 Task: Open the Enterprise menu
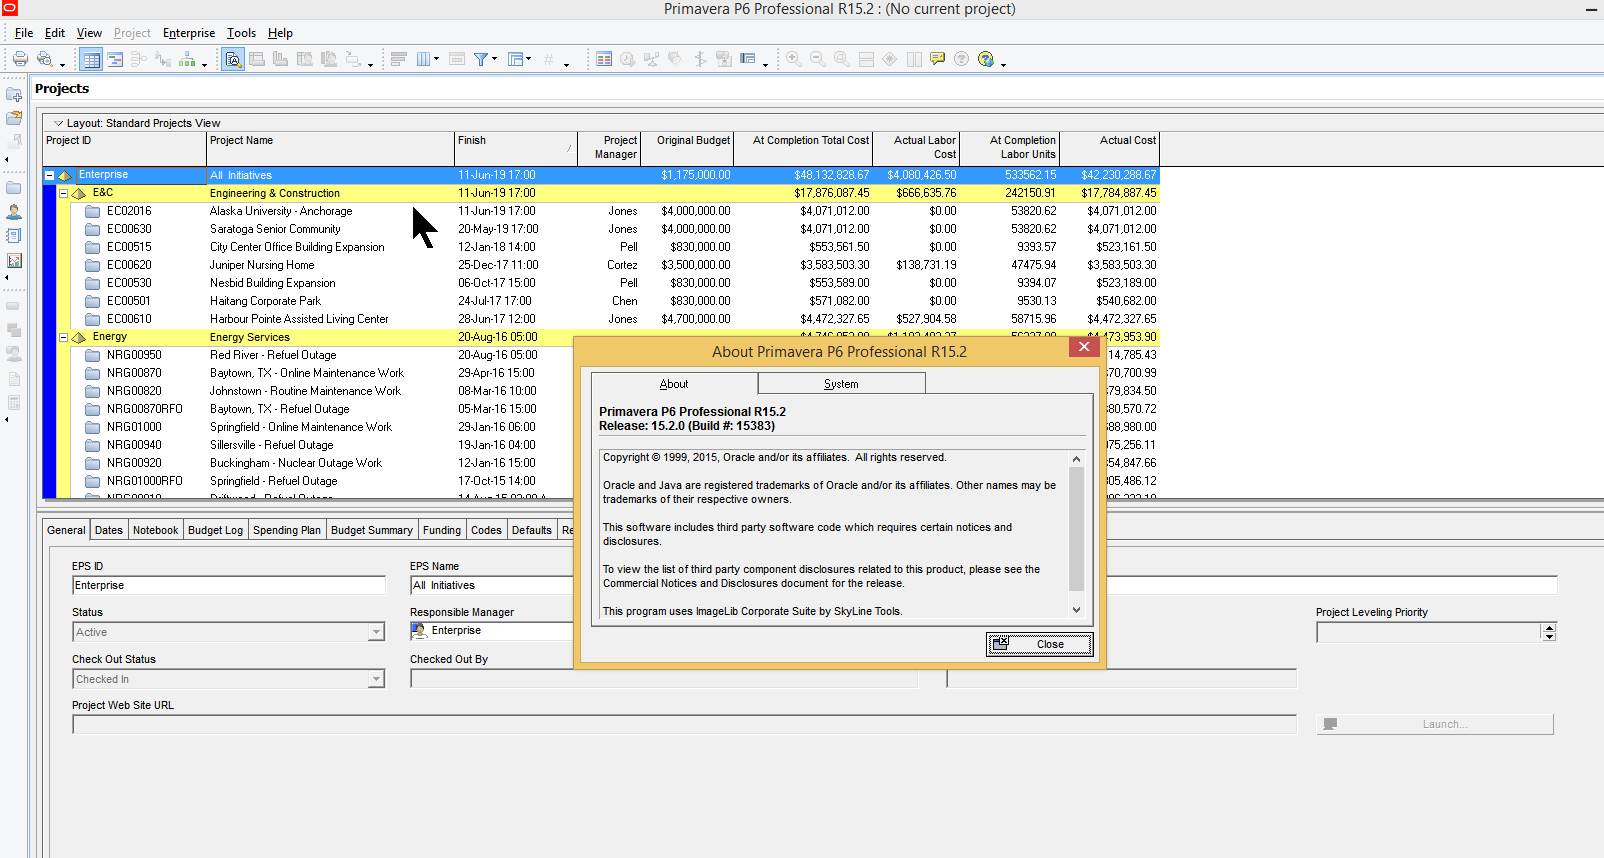click(x=189, y=33)
